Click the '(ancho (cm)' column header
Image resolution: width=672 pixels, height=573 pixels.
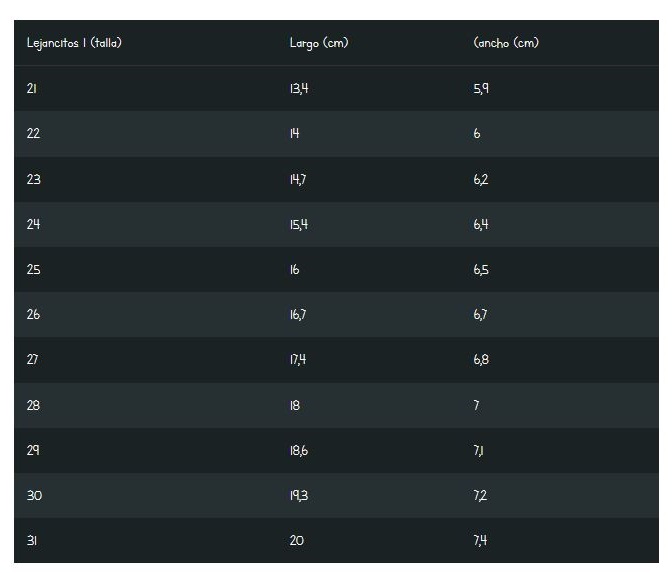click(506, 43)
